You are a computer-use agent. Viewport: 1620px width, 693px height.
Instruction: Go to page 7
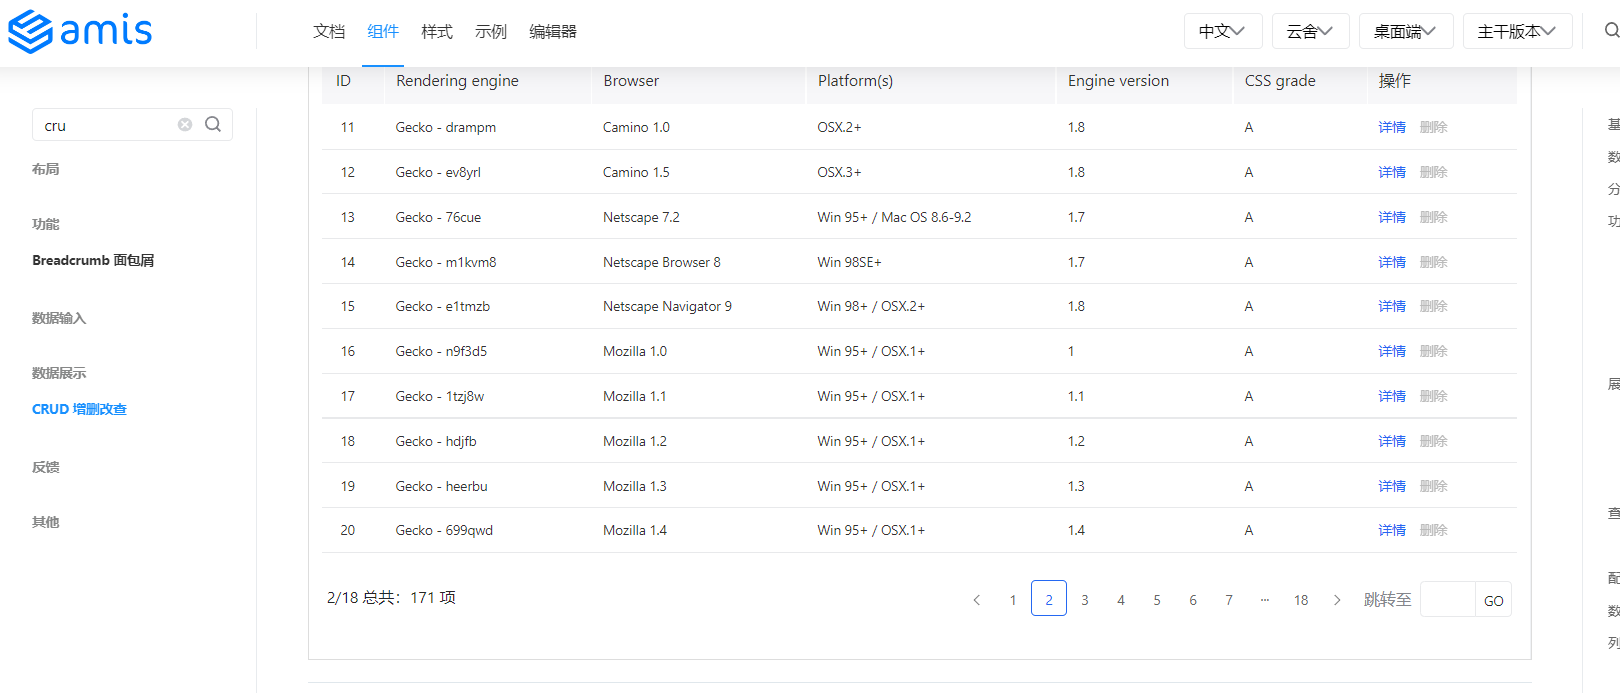tap(1229, 600)
